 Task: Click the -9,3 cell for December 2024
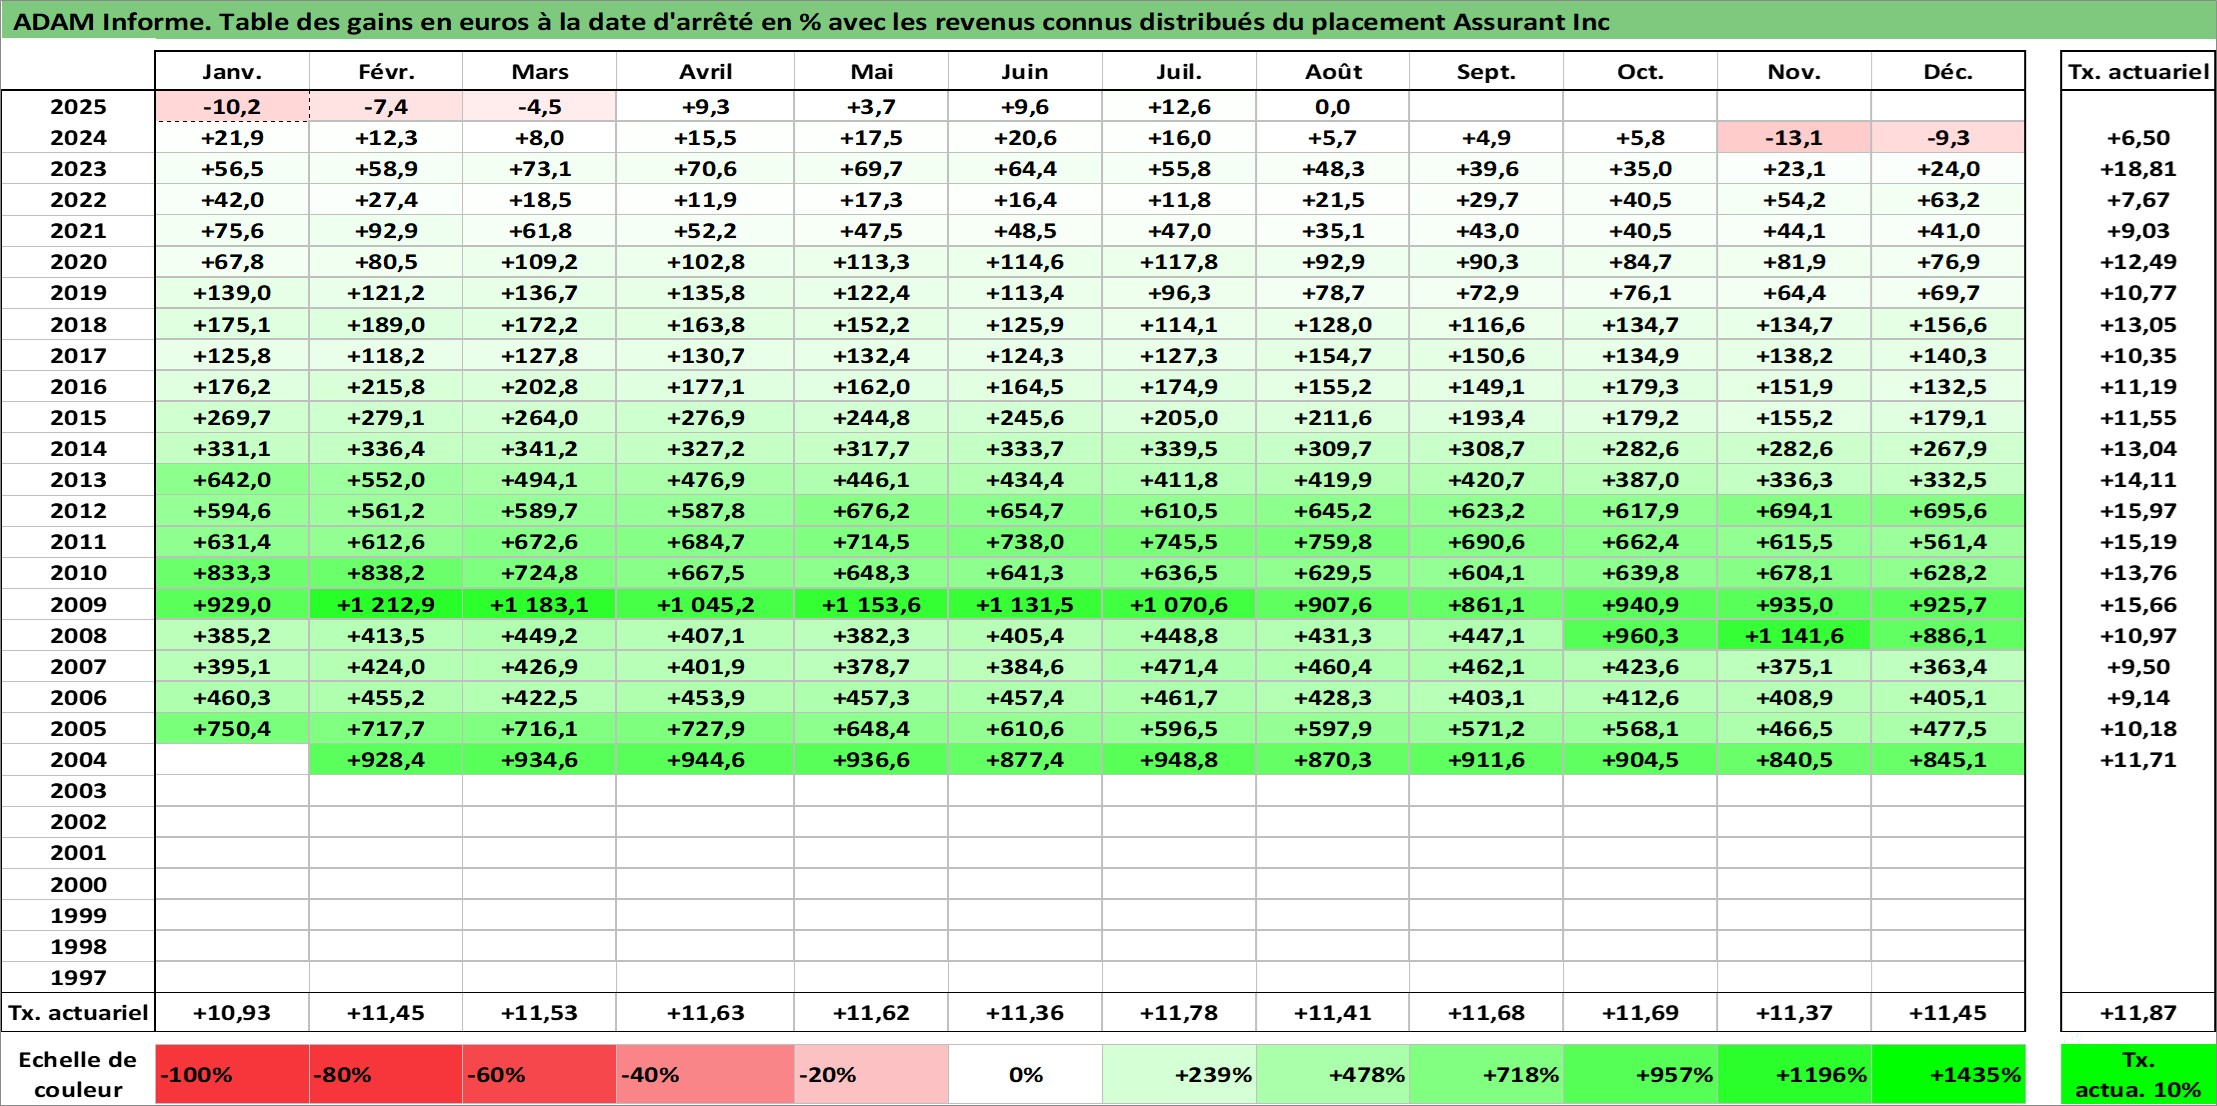coord(1948,137)
